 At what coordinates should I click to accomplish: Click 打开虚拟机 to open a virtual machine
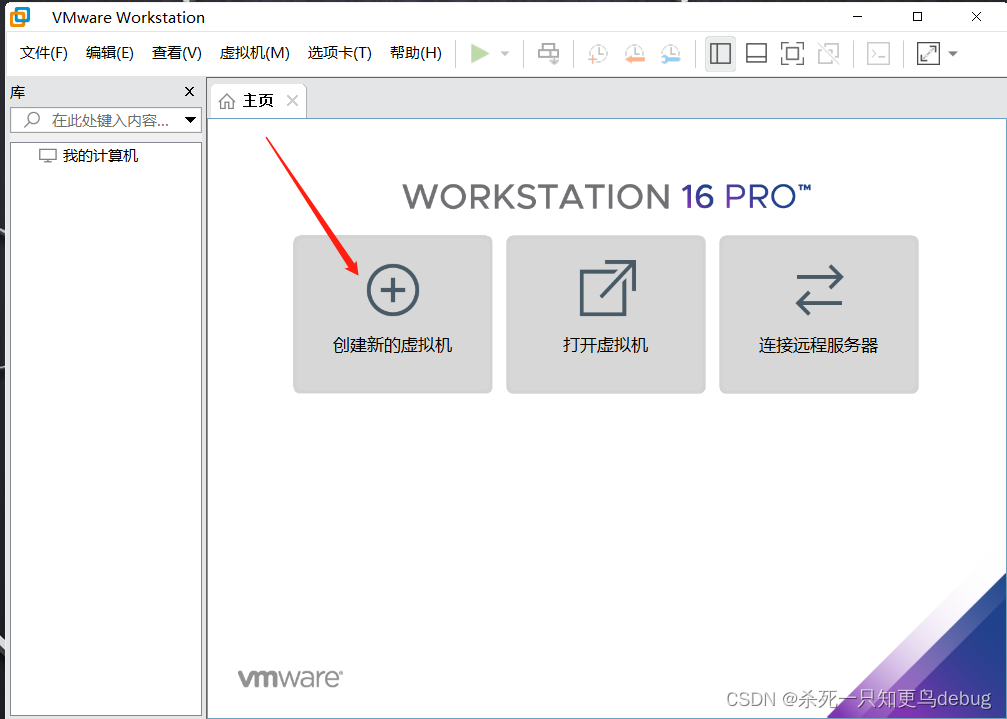coord(605,313)
